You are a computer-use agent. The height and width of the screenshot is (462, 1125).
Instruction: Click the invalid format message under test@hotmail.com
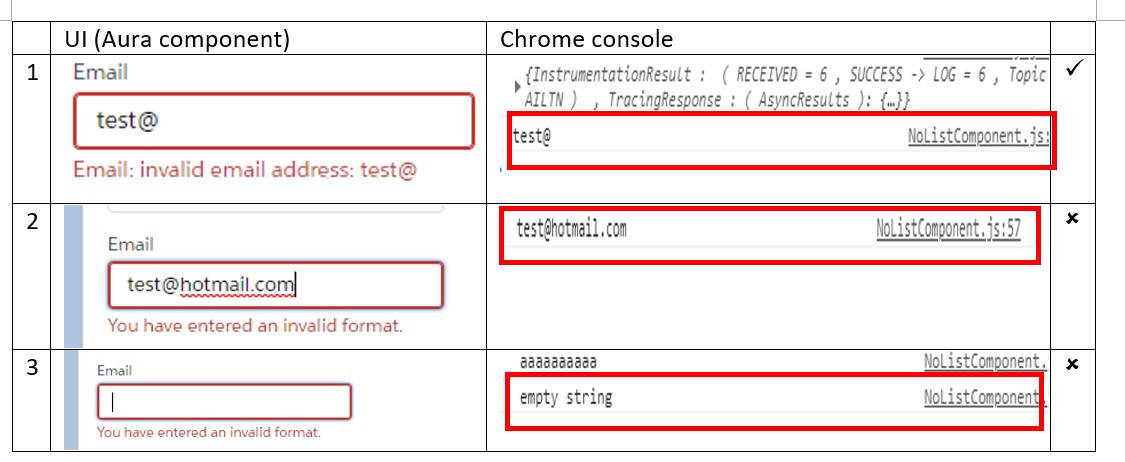[255, 325]
